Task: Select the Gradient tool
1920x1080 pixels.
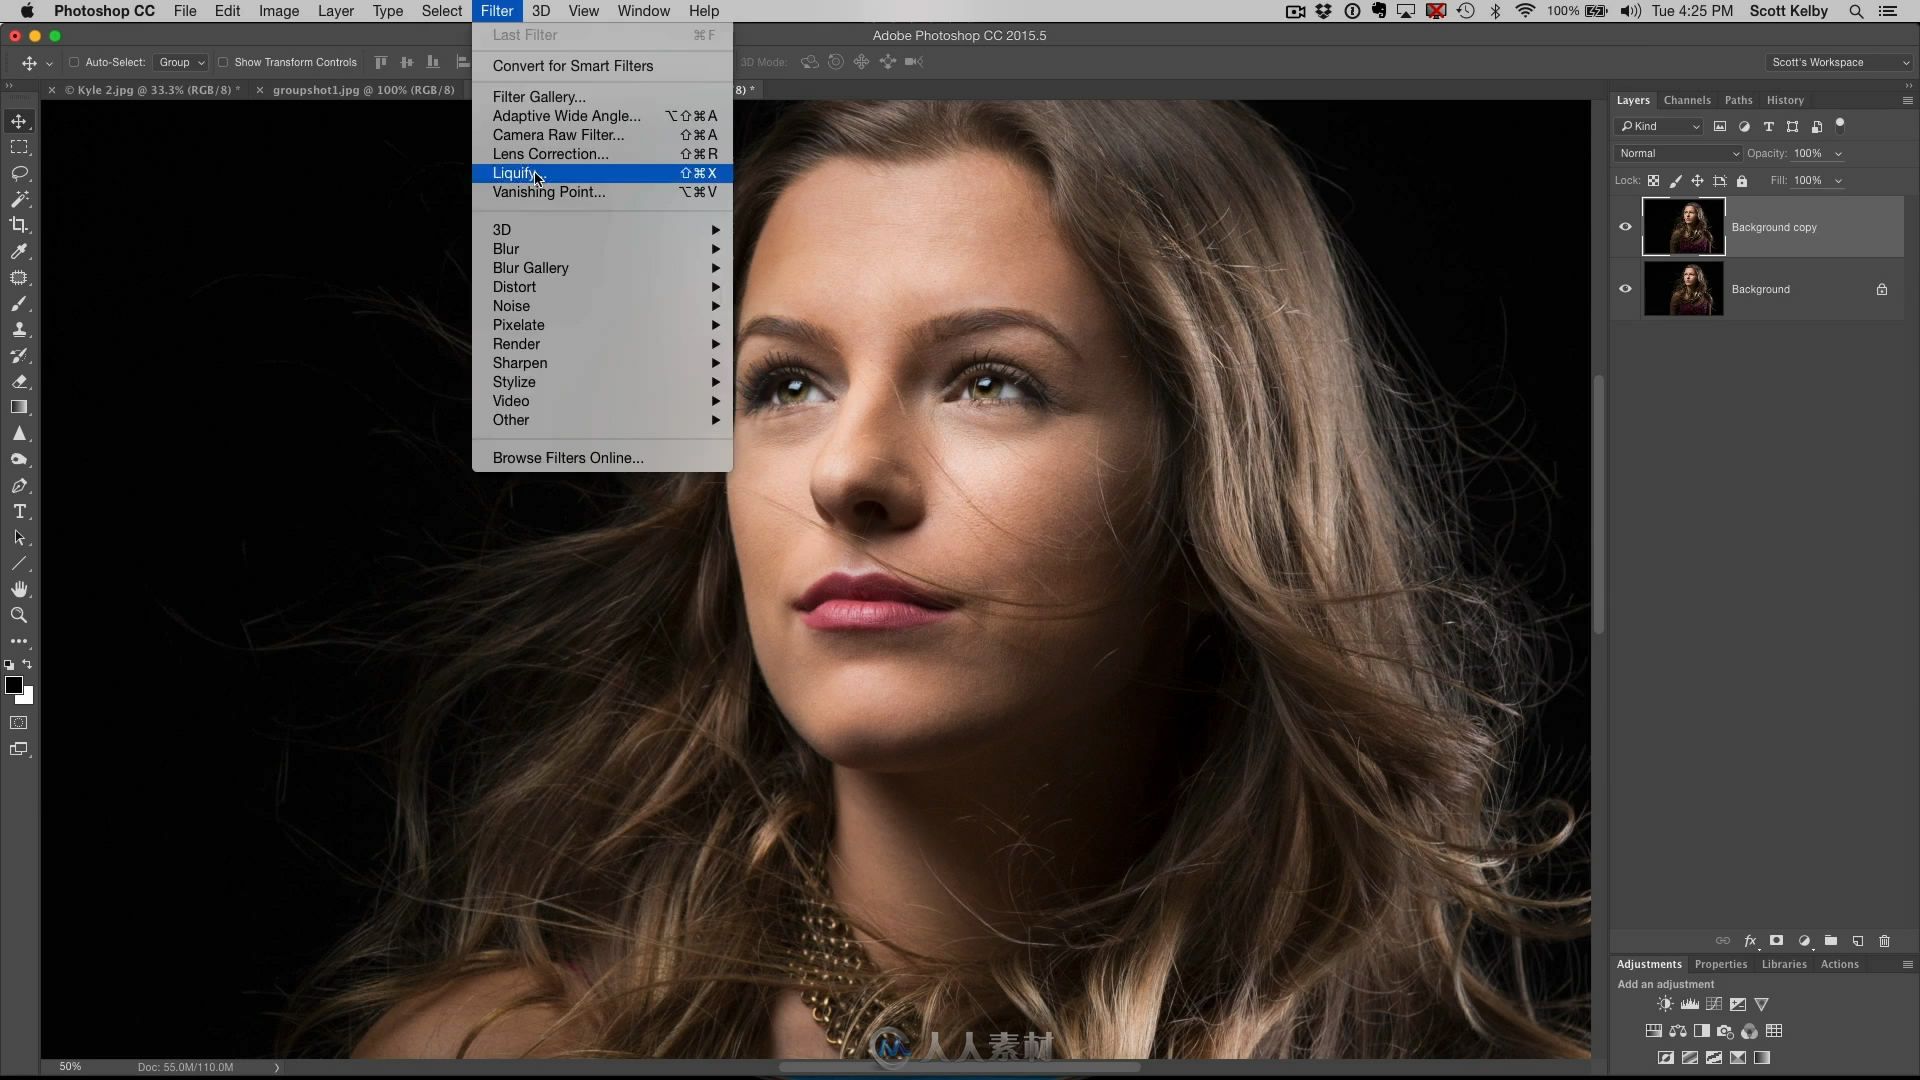Action: 19,408
